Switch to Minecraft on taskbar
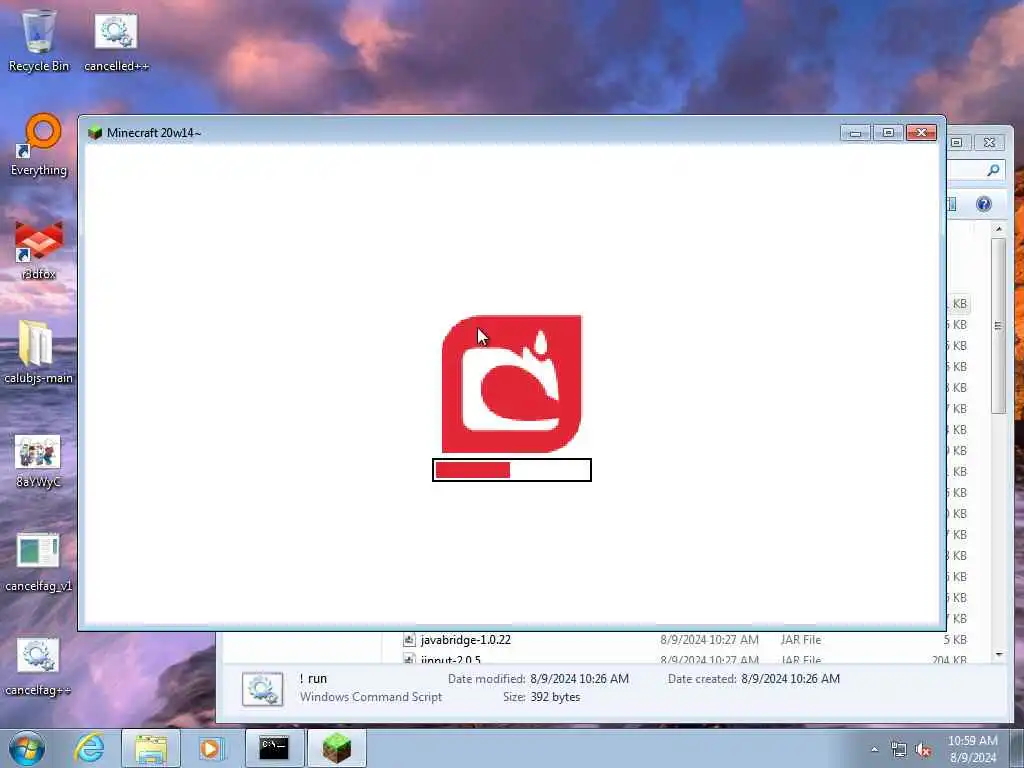This screenshot has height=768, width=1024. coord(336,748)
